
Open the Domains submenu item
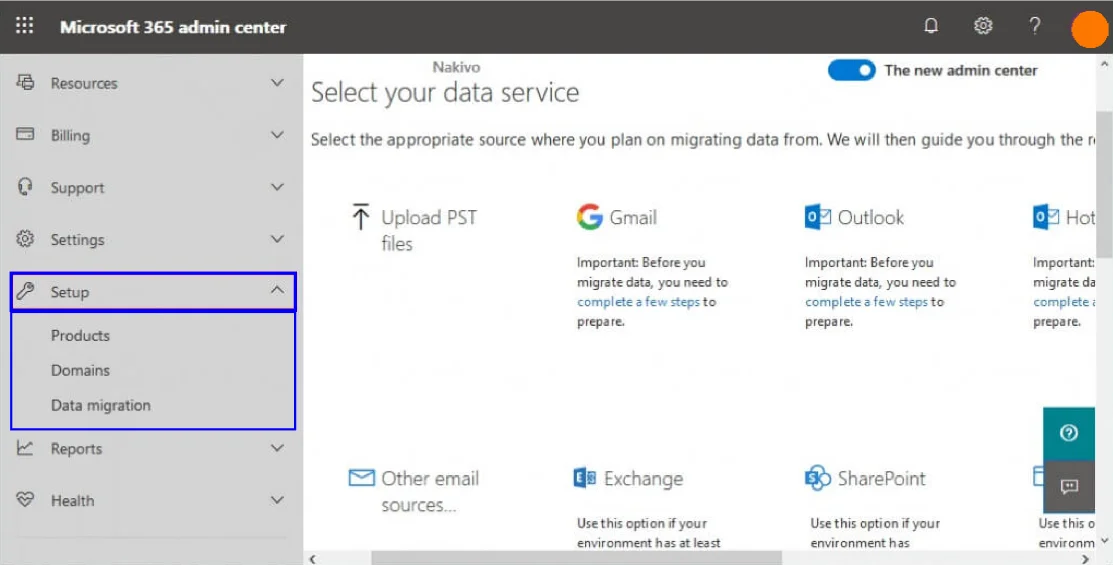click(80, 370)
